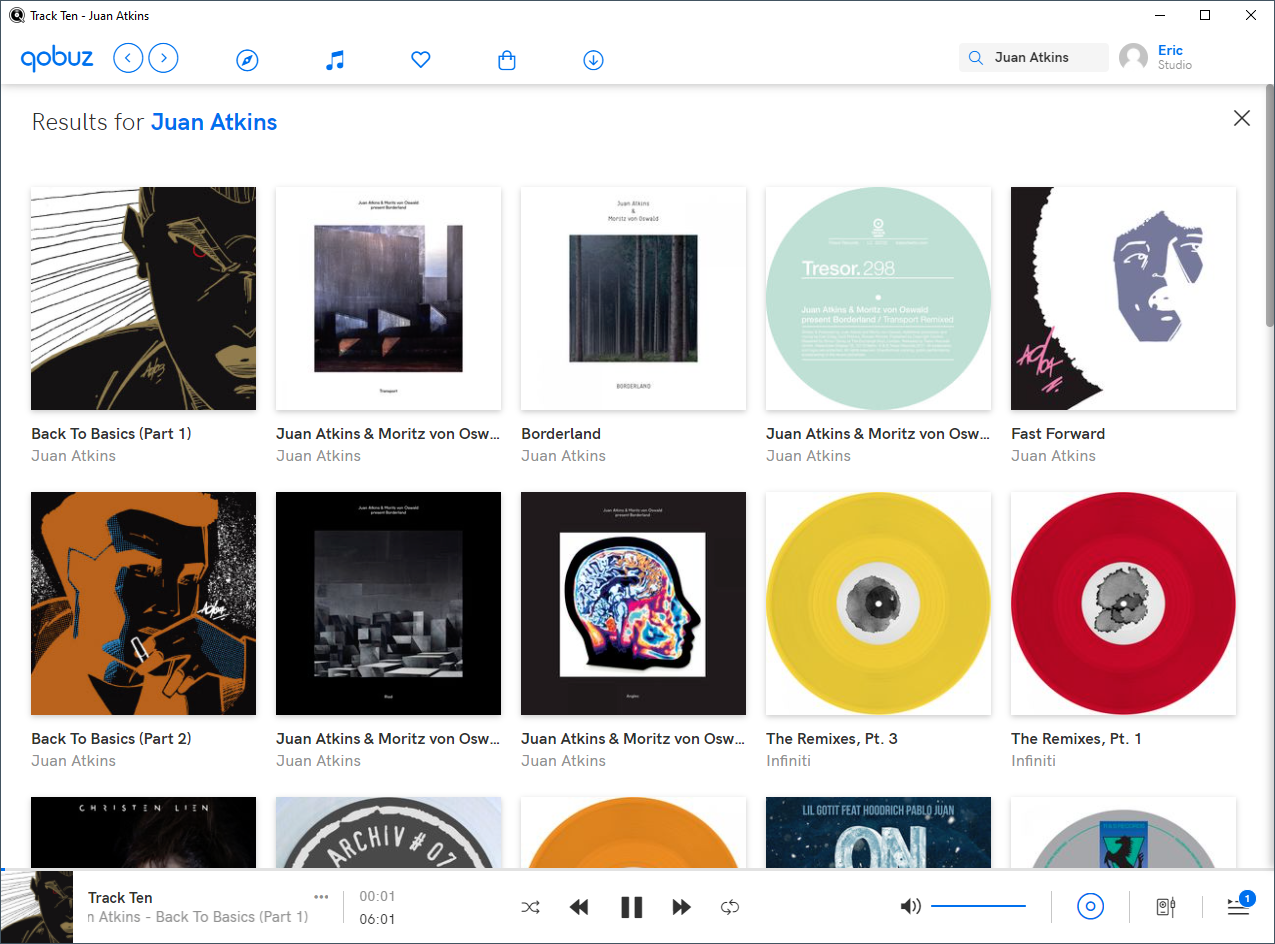Open the audio output device icon
This screenshot has height=944, width=1275.
(x=1165, y=907)
